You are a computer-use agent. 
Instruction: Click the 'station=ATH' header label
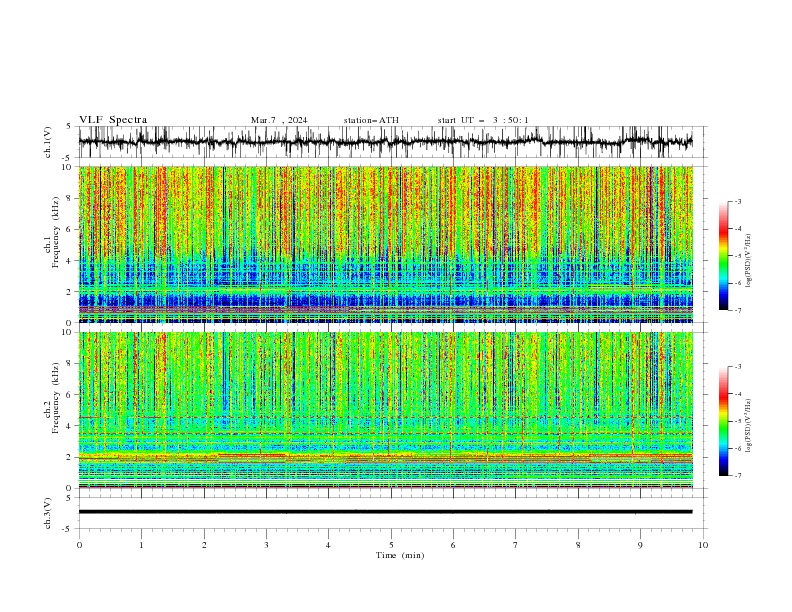[x=371, y=120]
